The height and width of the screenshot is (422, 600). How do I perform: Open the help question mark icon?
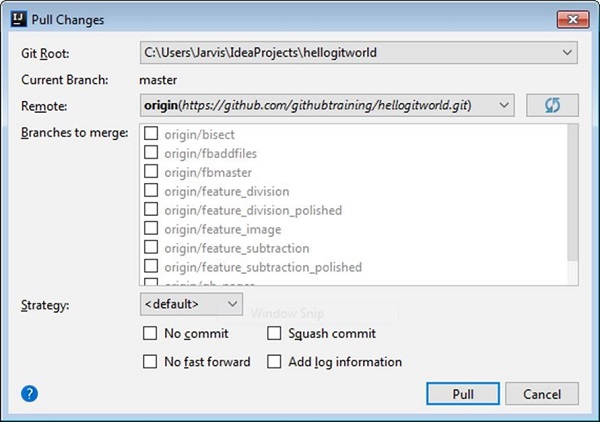click(x=29, y=393)
